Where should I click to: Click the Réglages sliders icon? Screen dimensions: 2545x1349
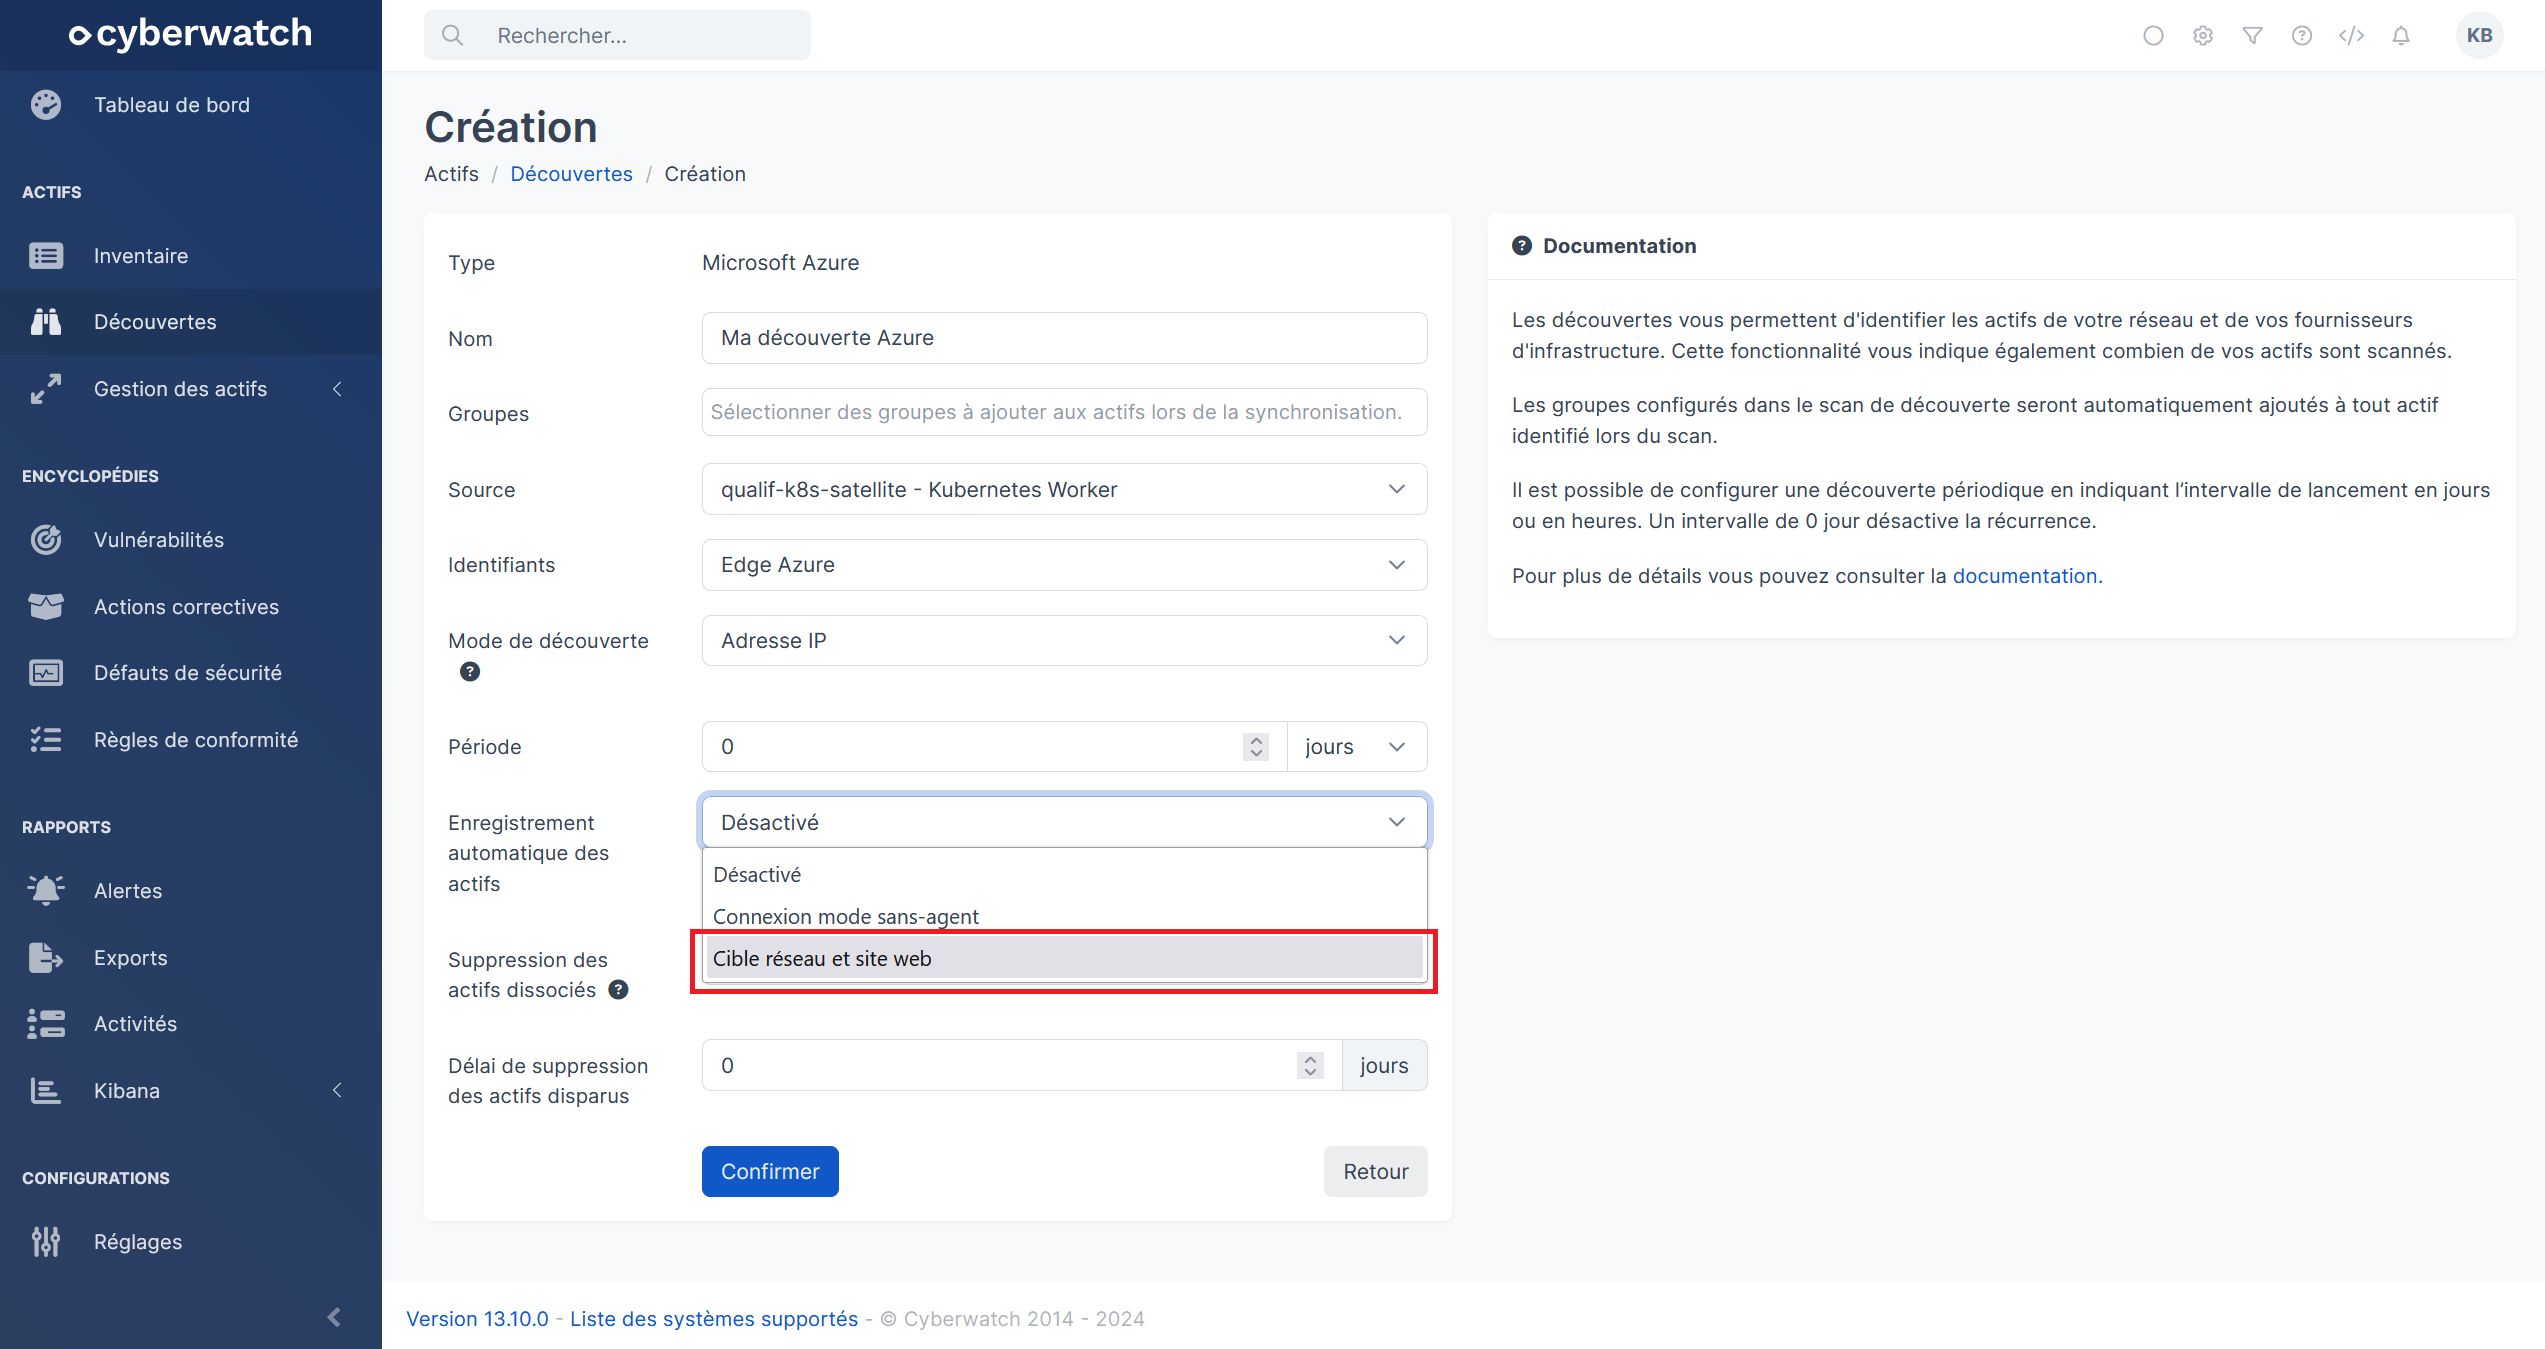tap(46, 1242)
